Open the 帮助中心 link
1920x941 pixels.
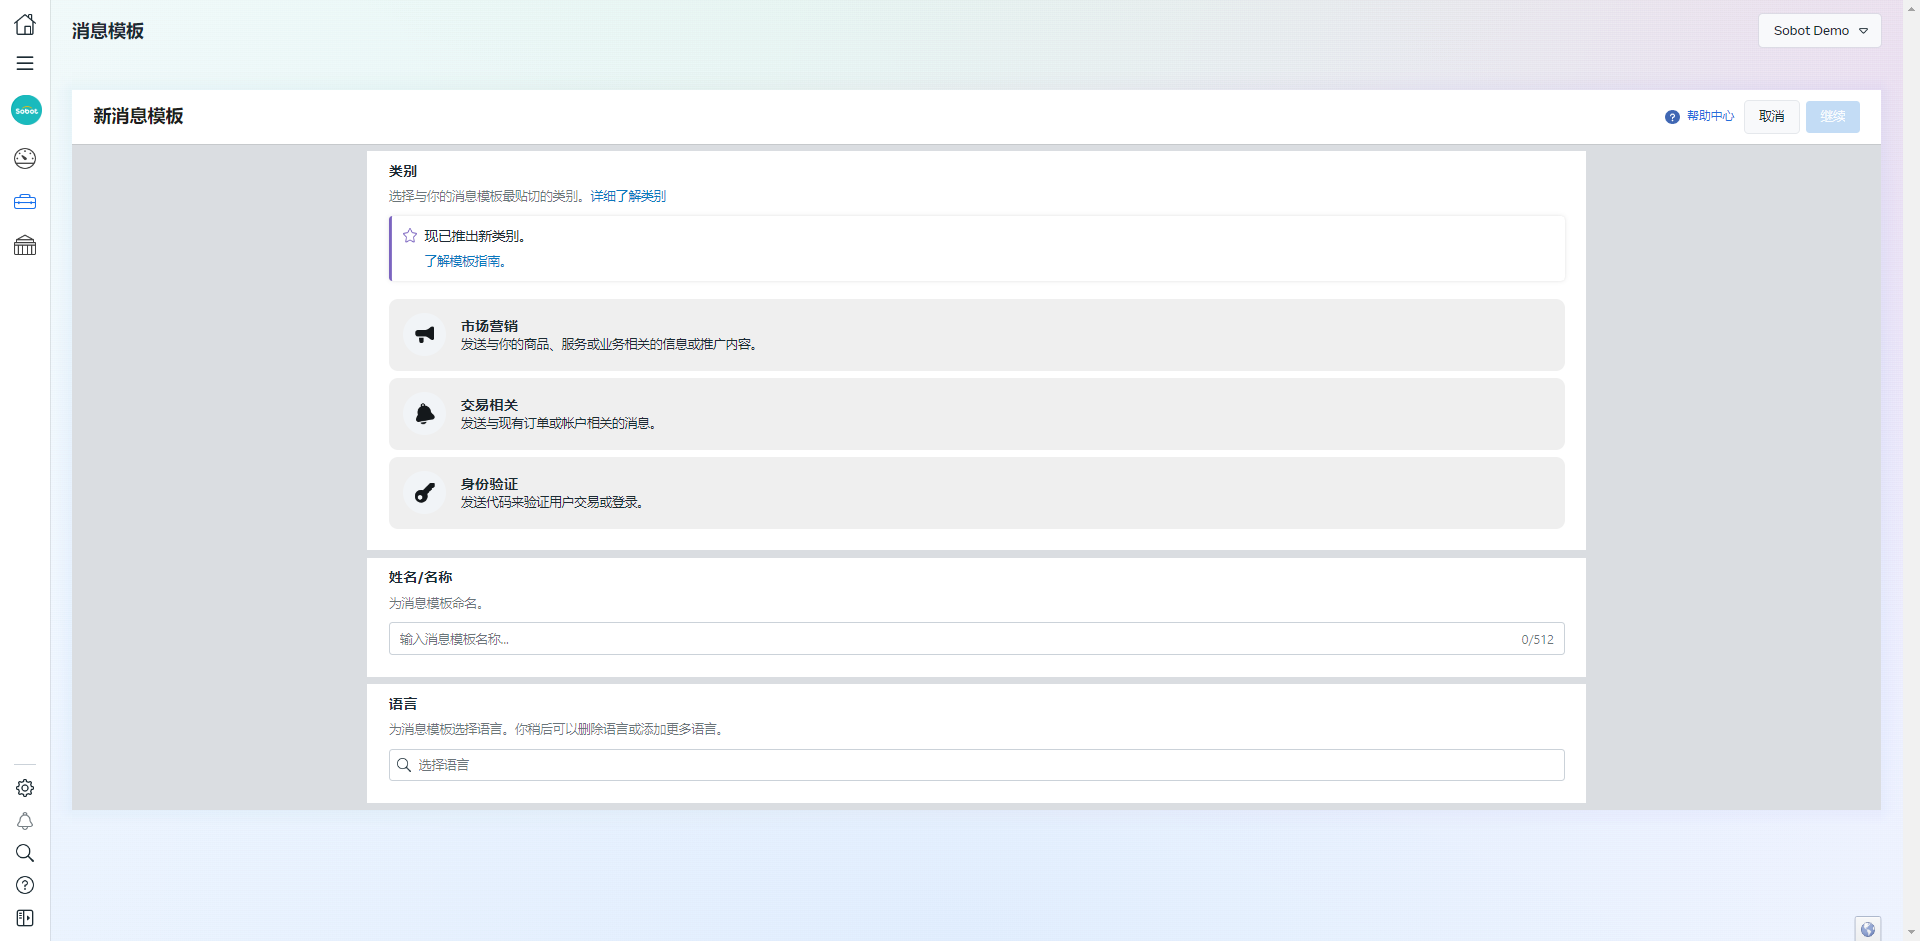pos(1710,116)
